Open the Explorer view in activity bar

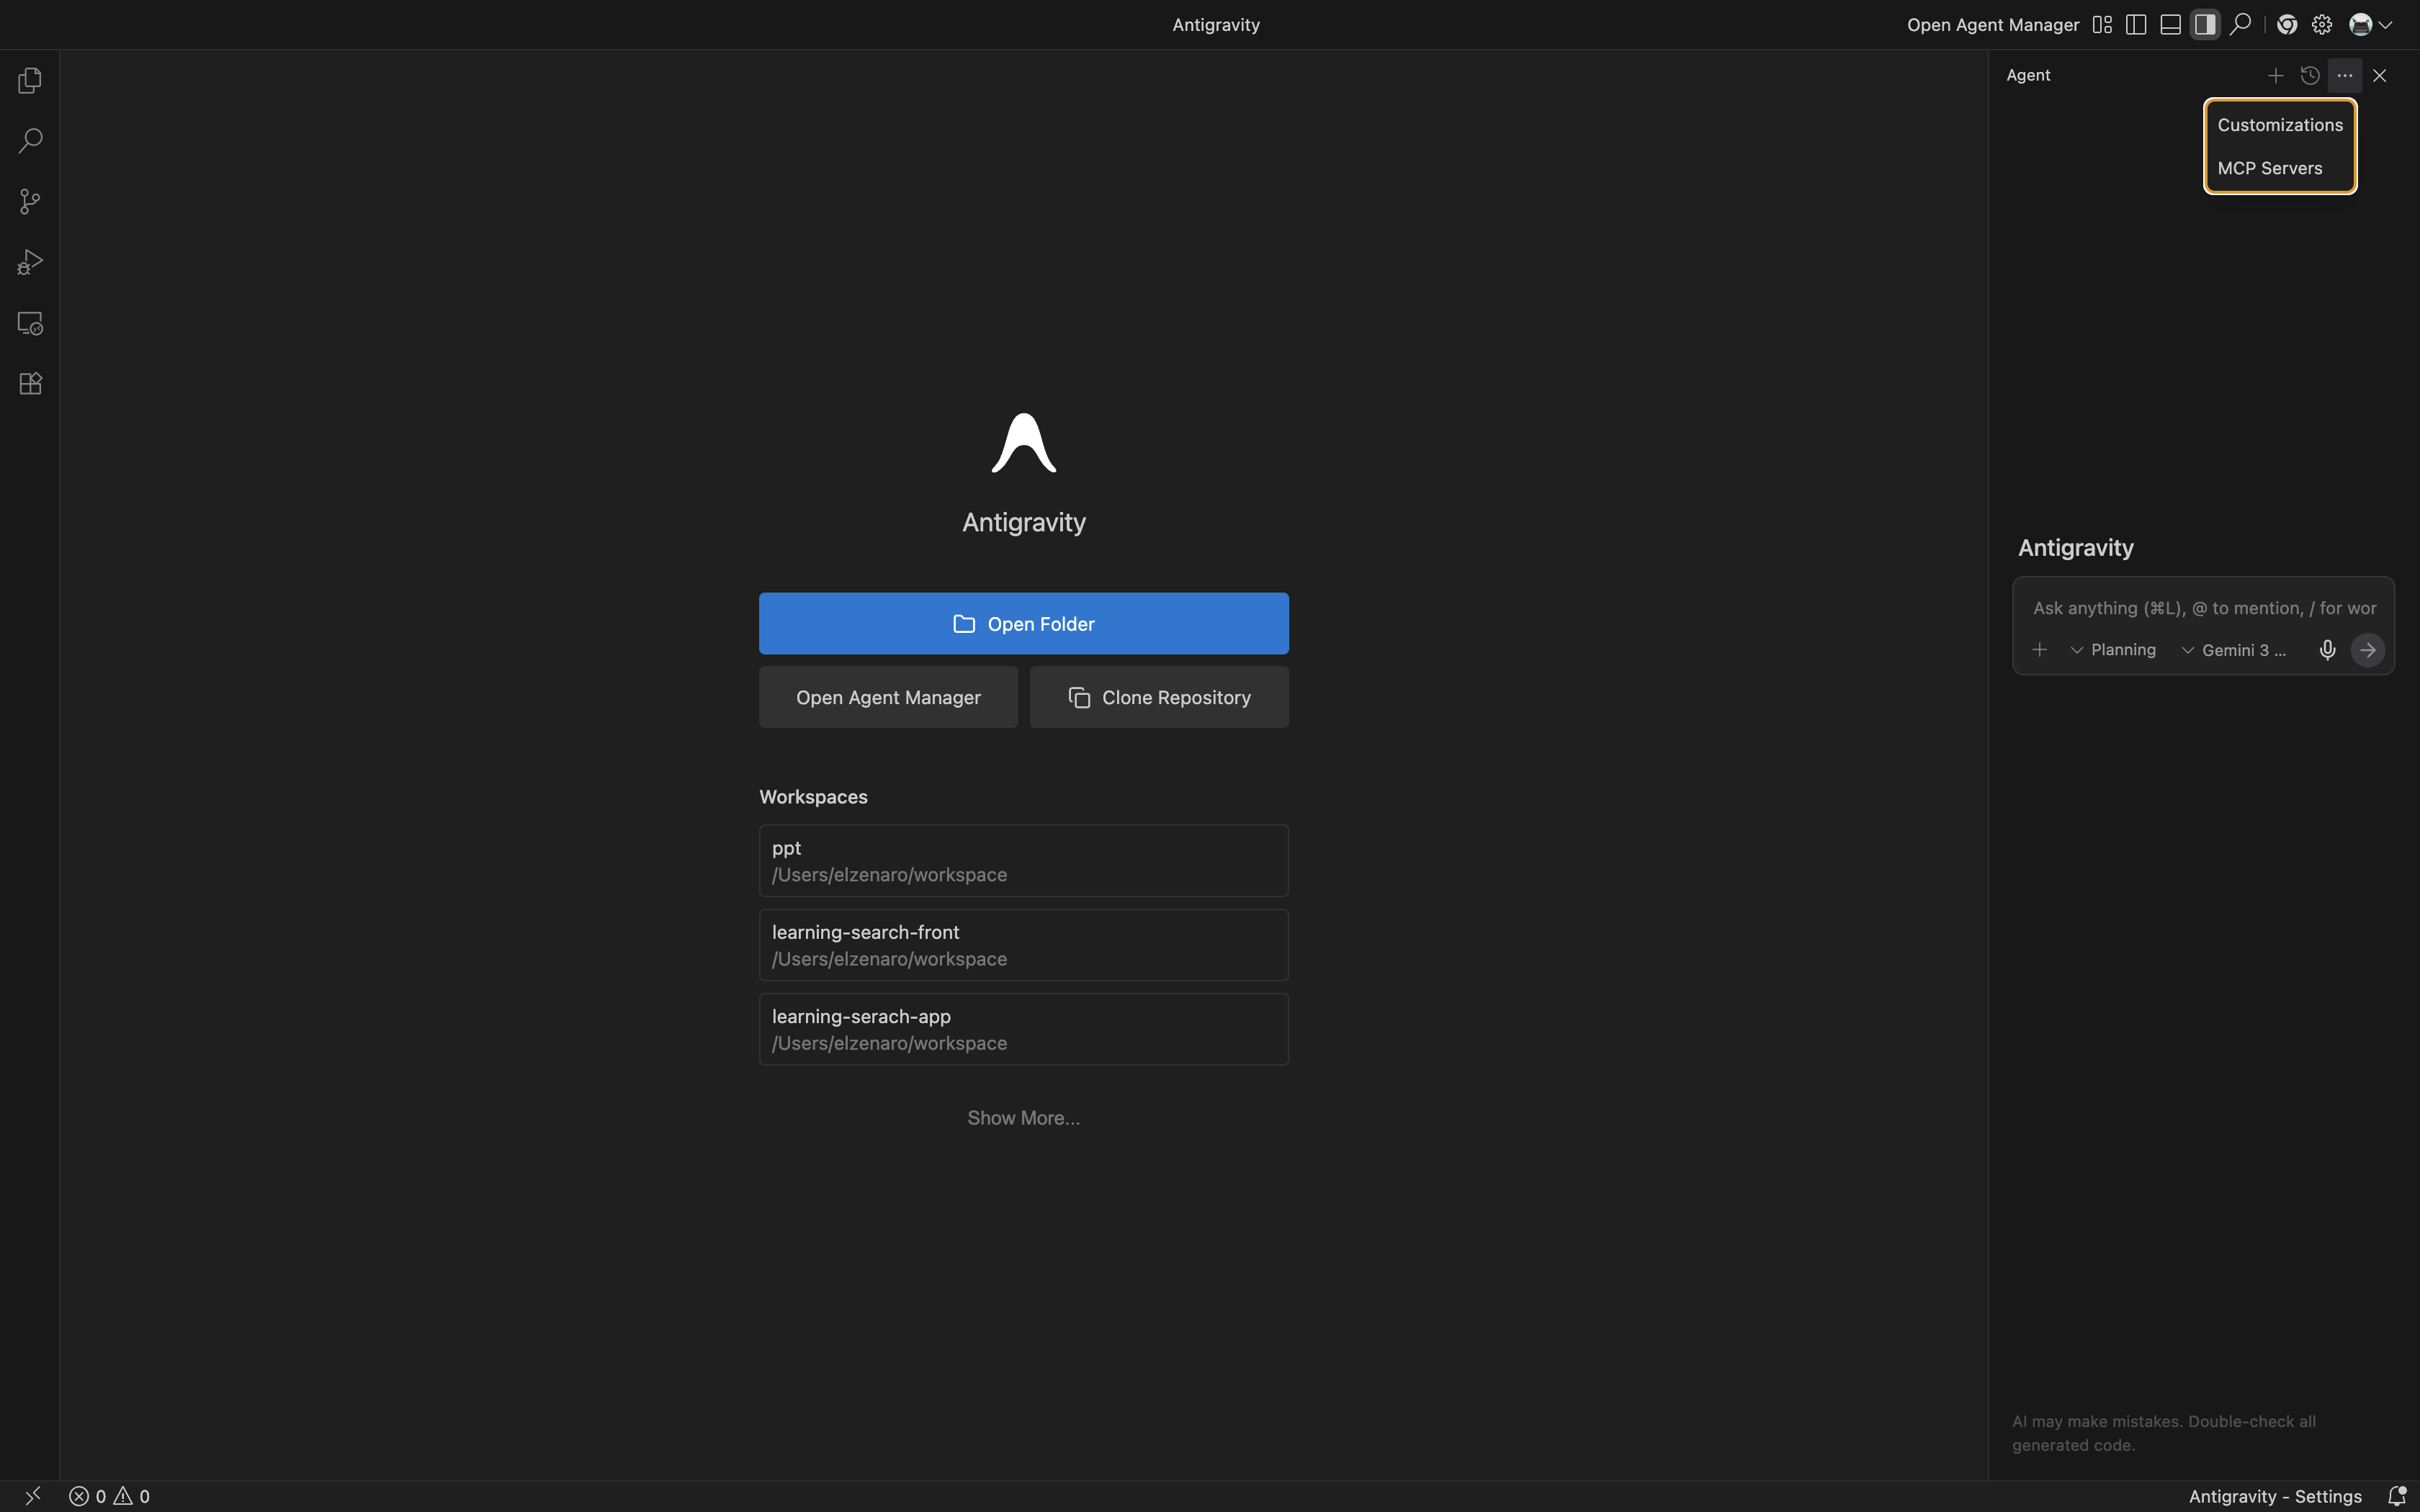(x=30, y=80)
